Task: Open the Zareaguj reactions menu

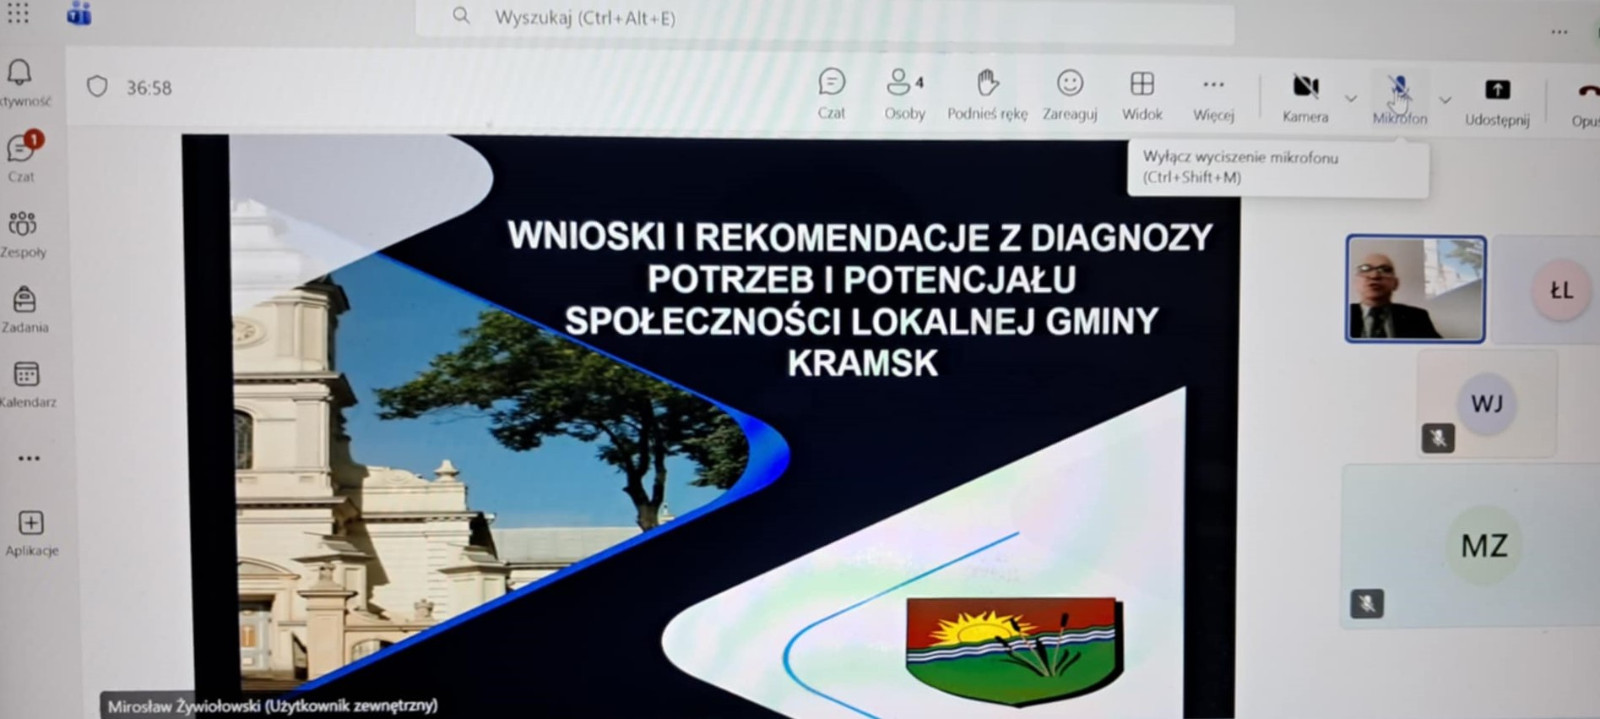Action: 1069,94
